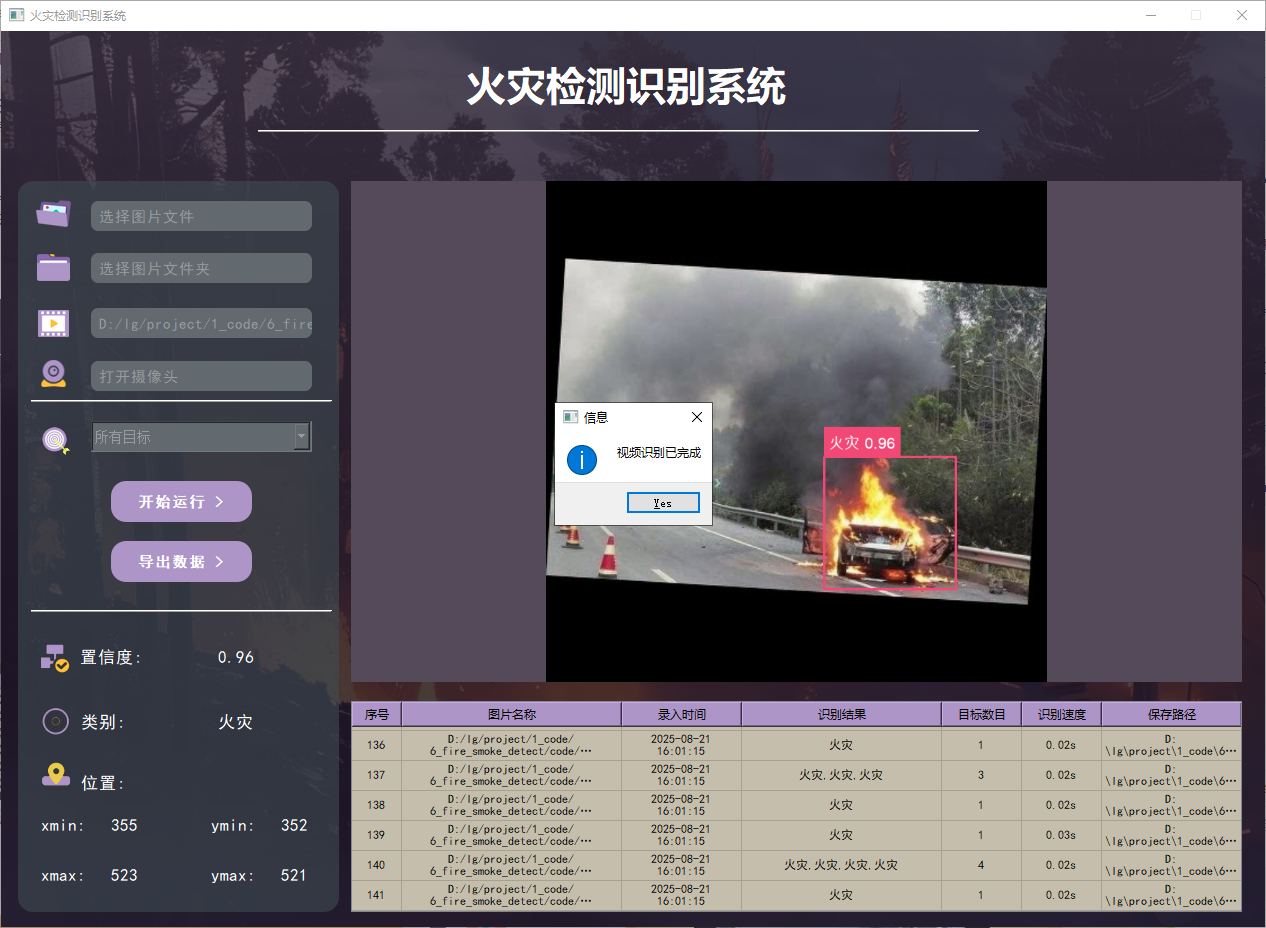The image size is (1266, 928).
Task: Export results with 导出数据 button
Action: coord(181,561)
